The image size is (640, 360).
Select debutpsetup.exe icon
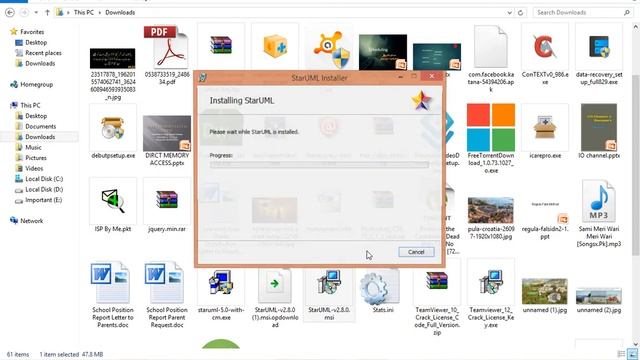pyautogui.click(x=113, y=129)
